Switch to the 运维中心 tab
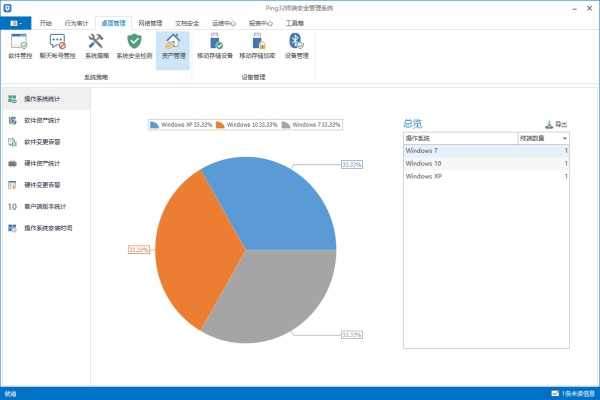Viewport: 600px width, 400px height. (224, 23)
